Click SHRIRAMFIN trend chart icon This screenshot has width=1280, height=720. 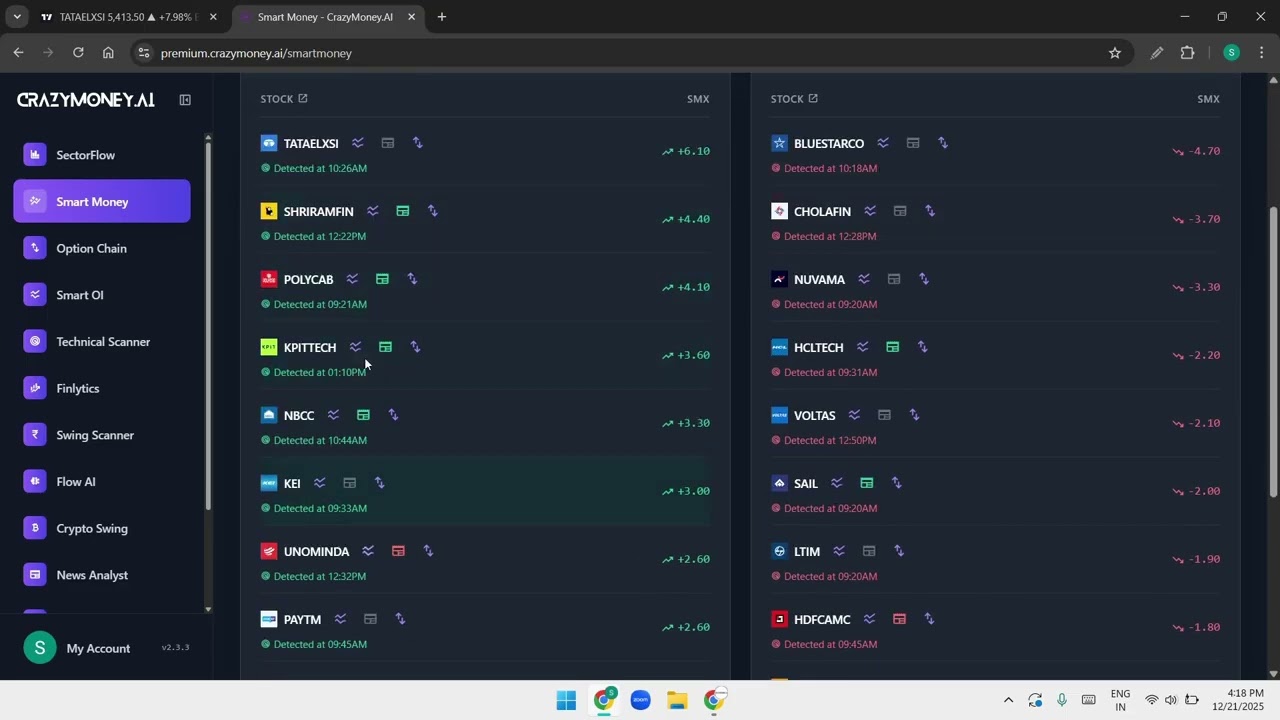(373, 211)
